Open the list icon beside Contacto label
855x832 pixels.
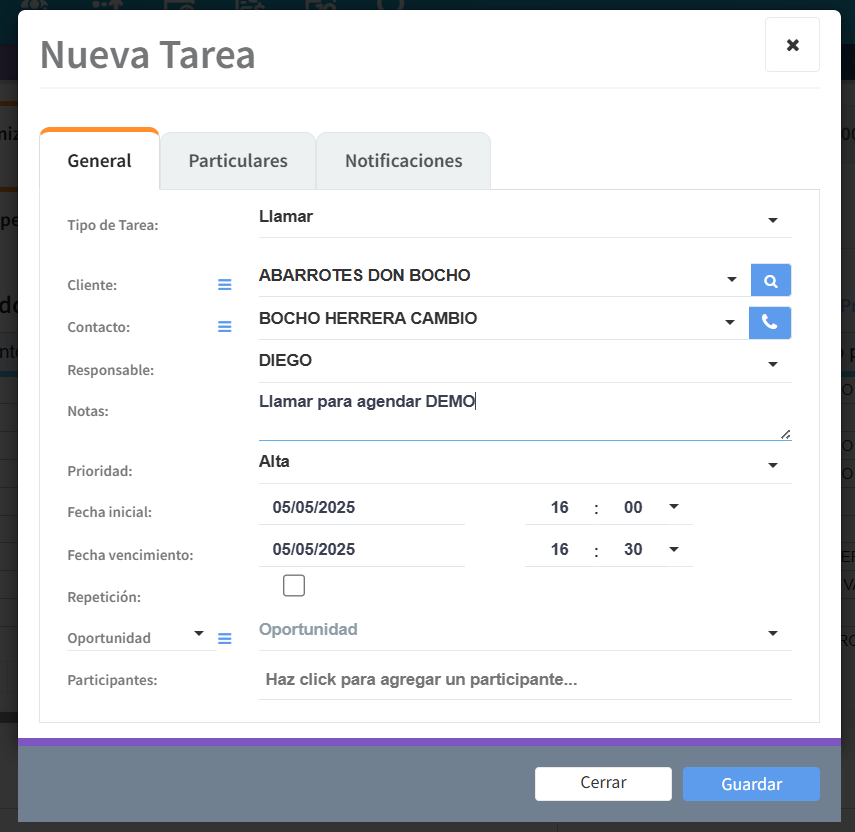(x=225, y=327)
